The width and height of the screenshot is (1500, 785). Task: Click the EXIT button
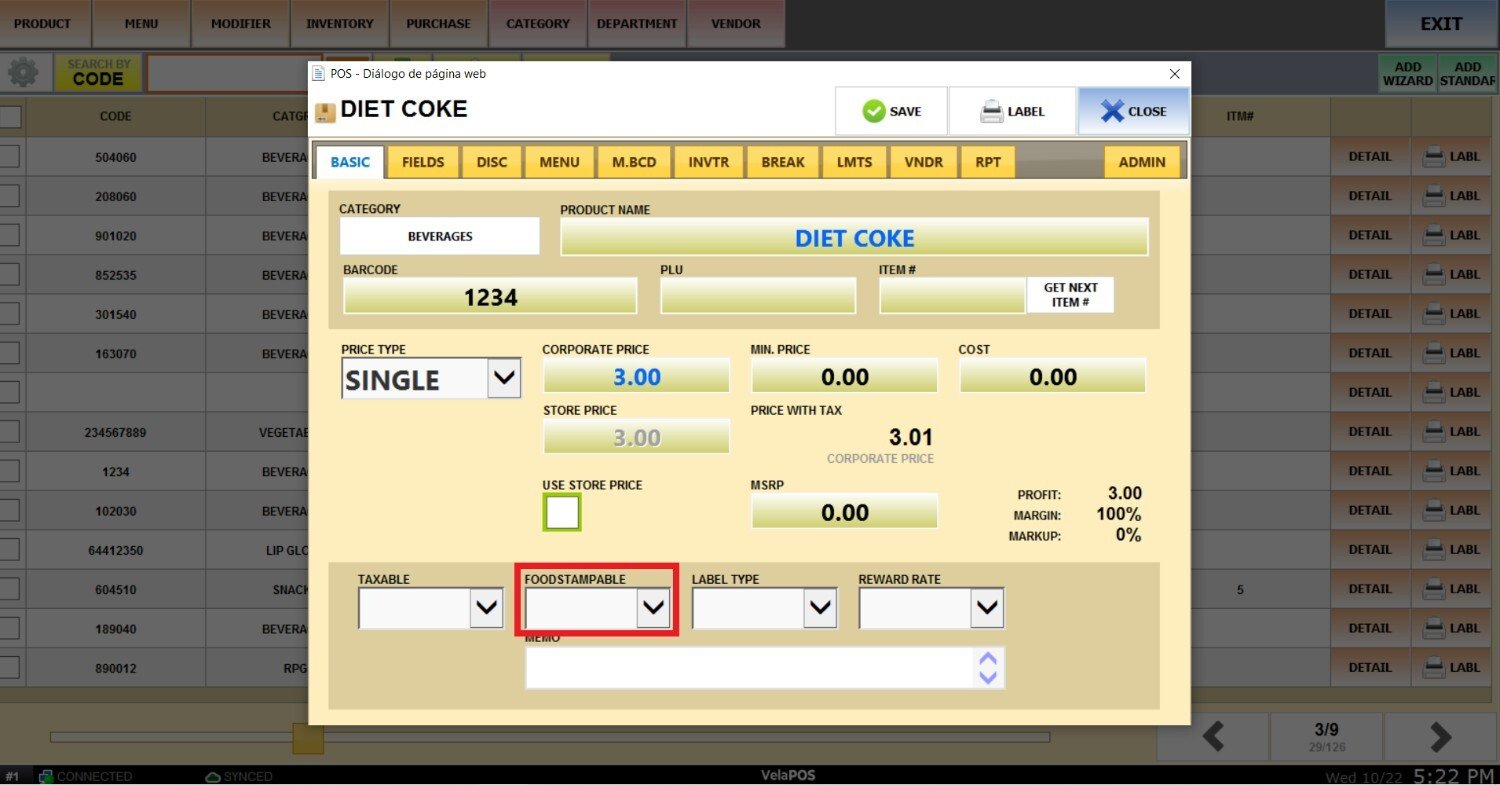1441,24
